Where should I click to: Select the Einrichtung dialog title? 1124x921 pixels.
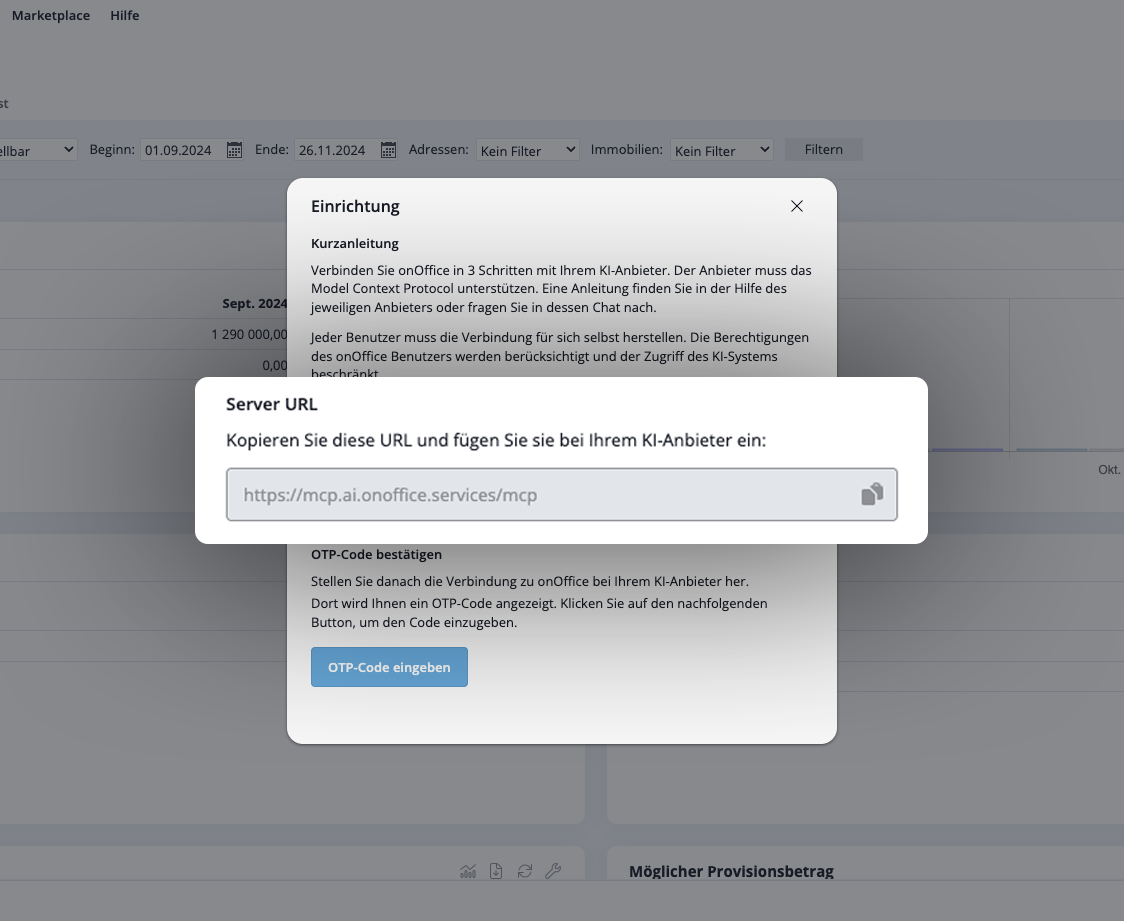(x=356, y=206)
